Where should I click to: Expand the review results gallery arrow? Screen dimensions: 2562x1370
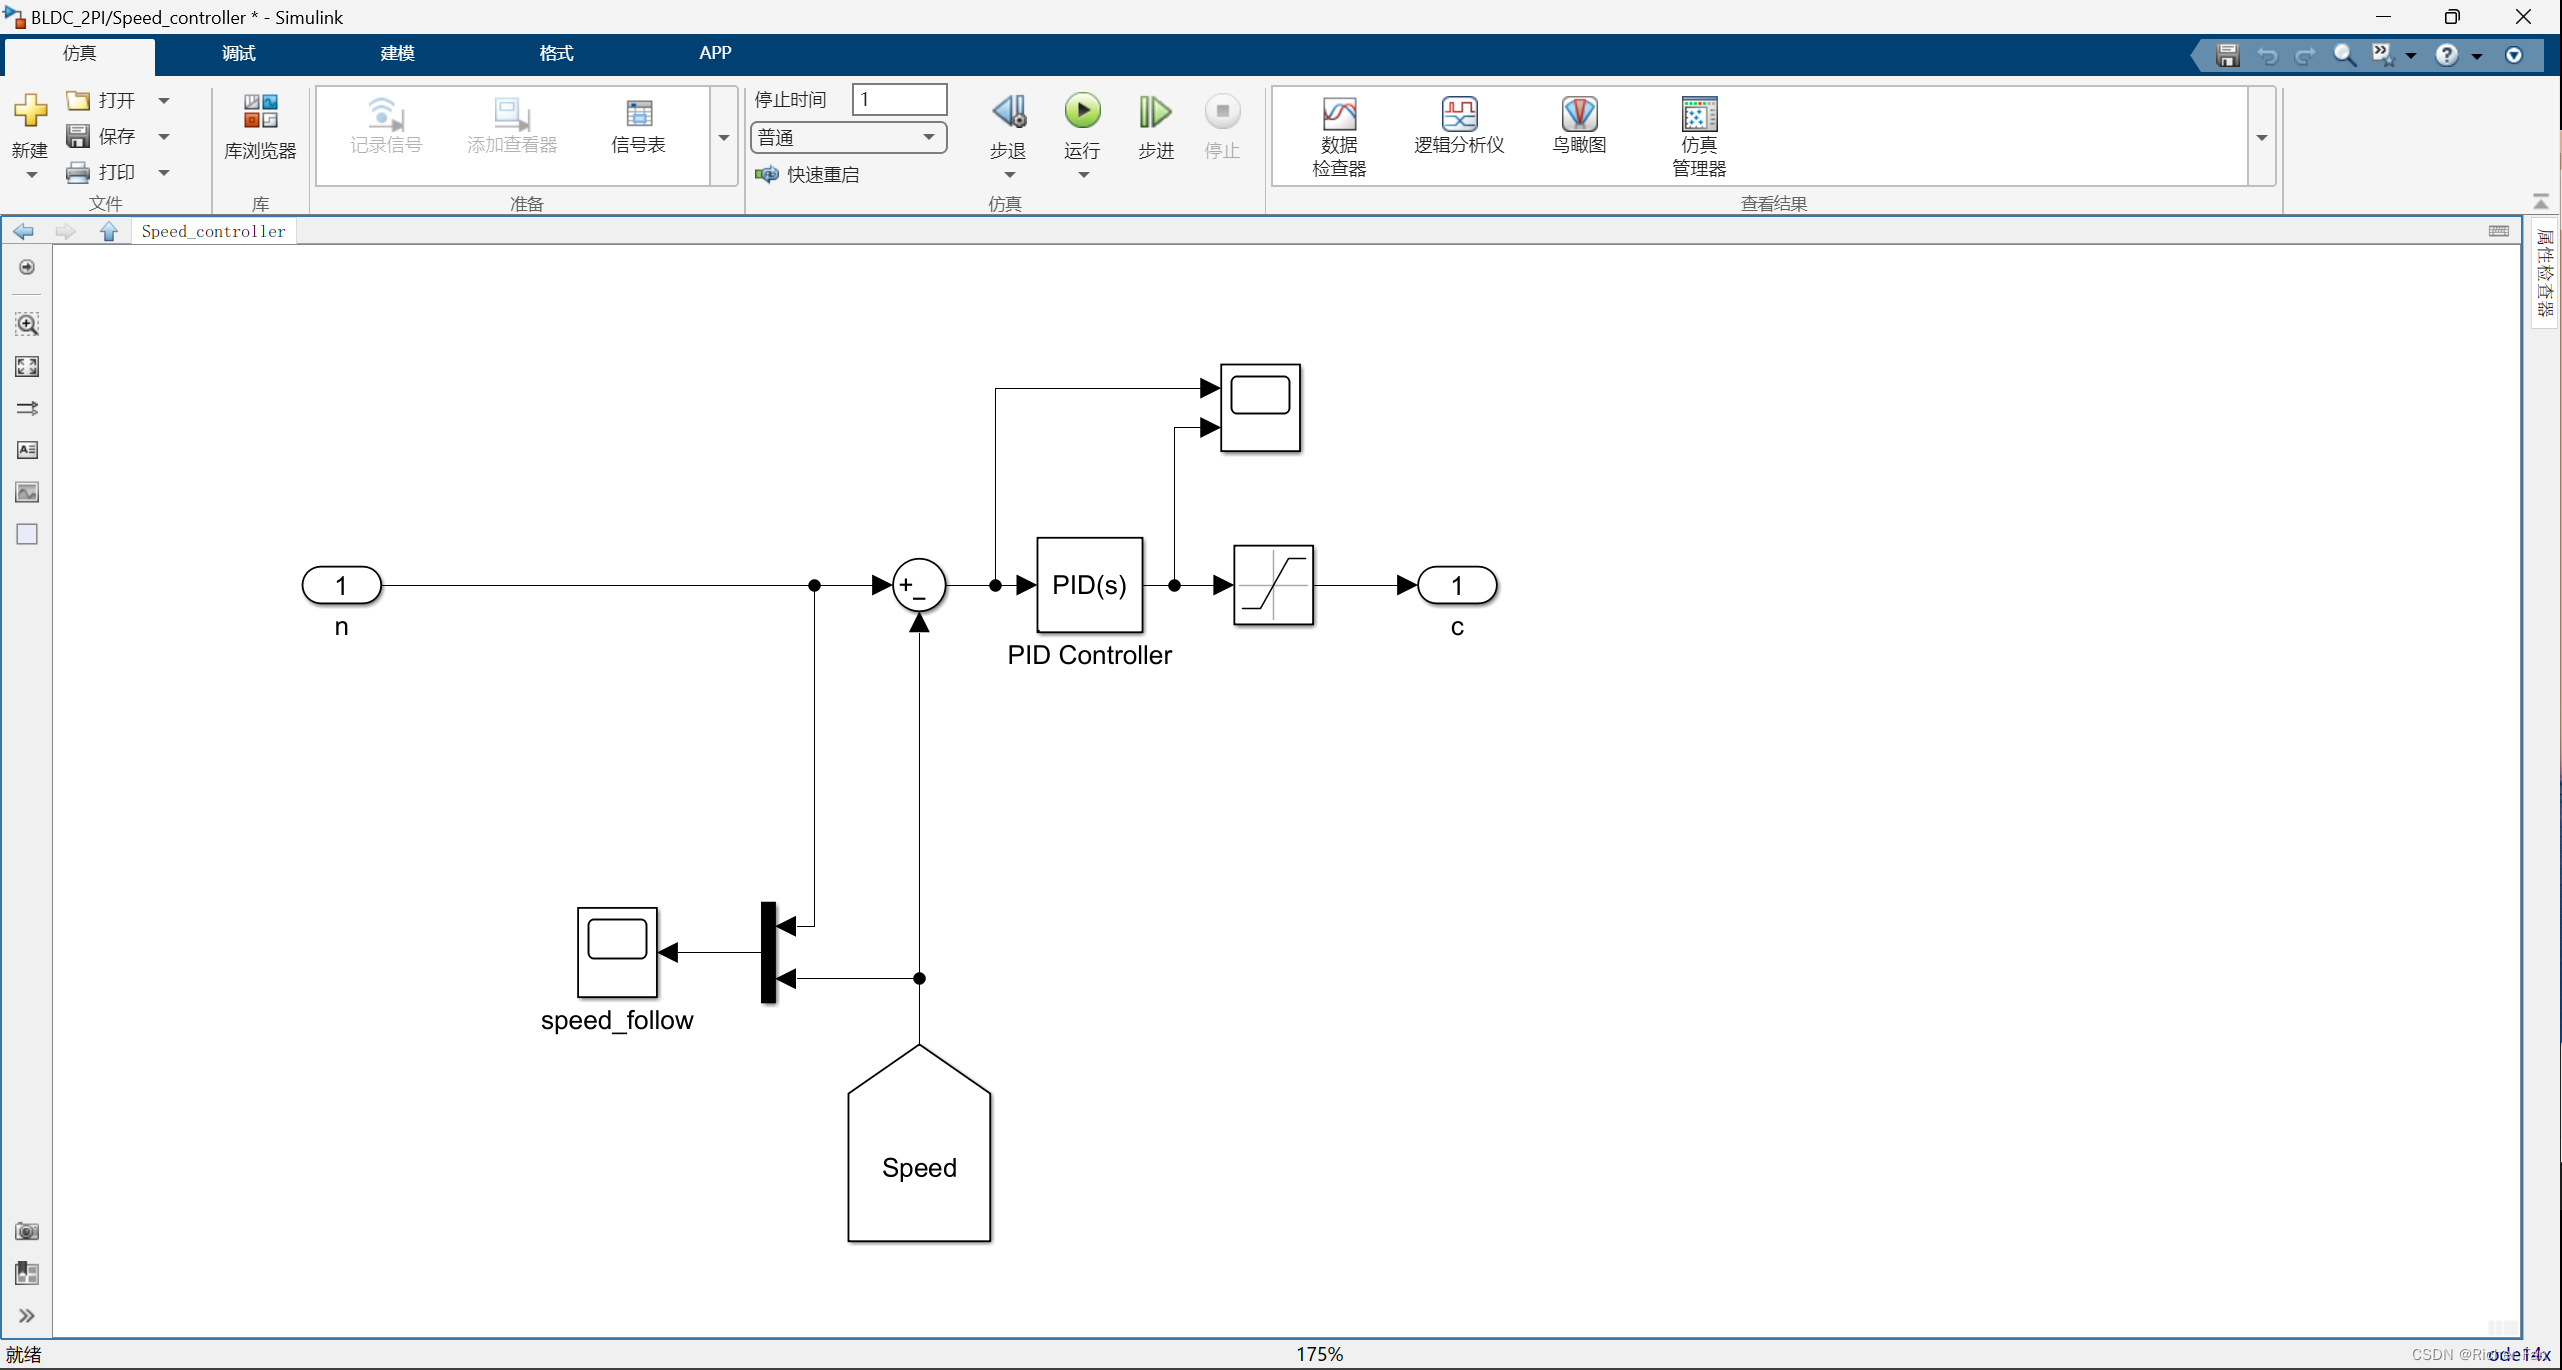point(2262,137)
